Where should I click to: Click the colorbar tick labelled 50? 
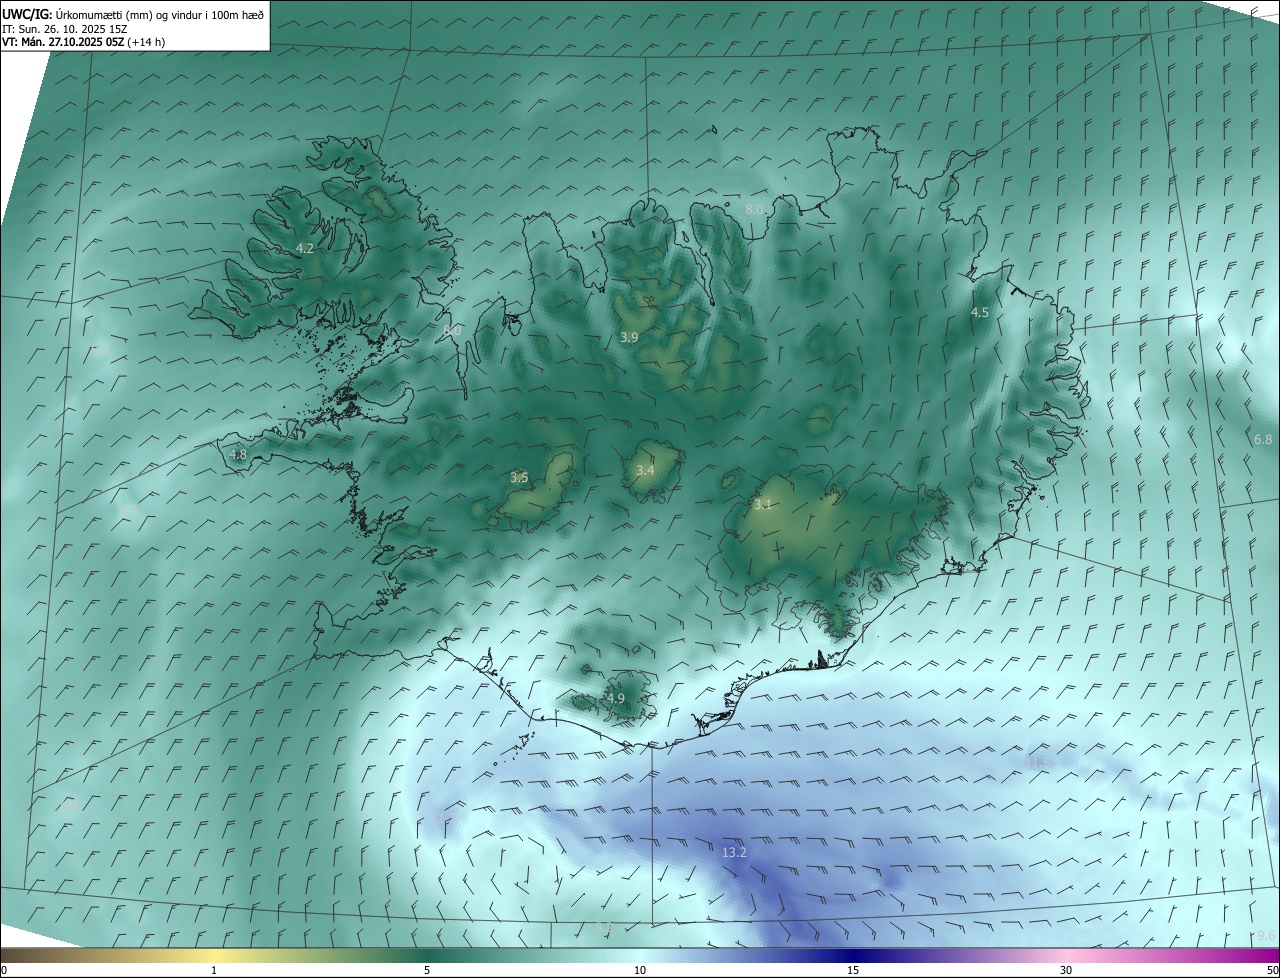1272,970
